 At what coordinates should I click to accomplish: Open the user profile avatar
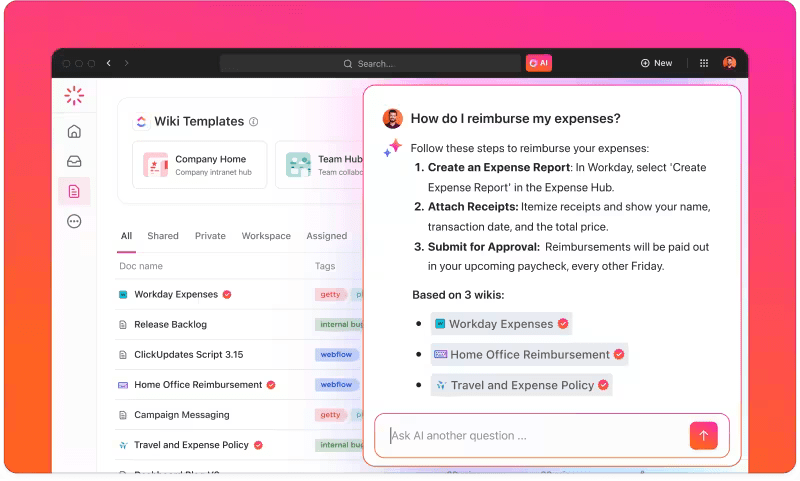coord(730,63)
